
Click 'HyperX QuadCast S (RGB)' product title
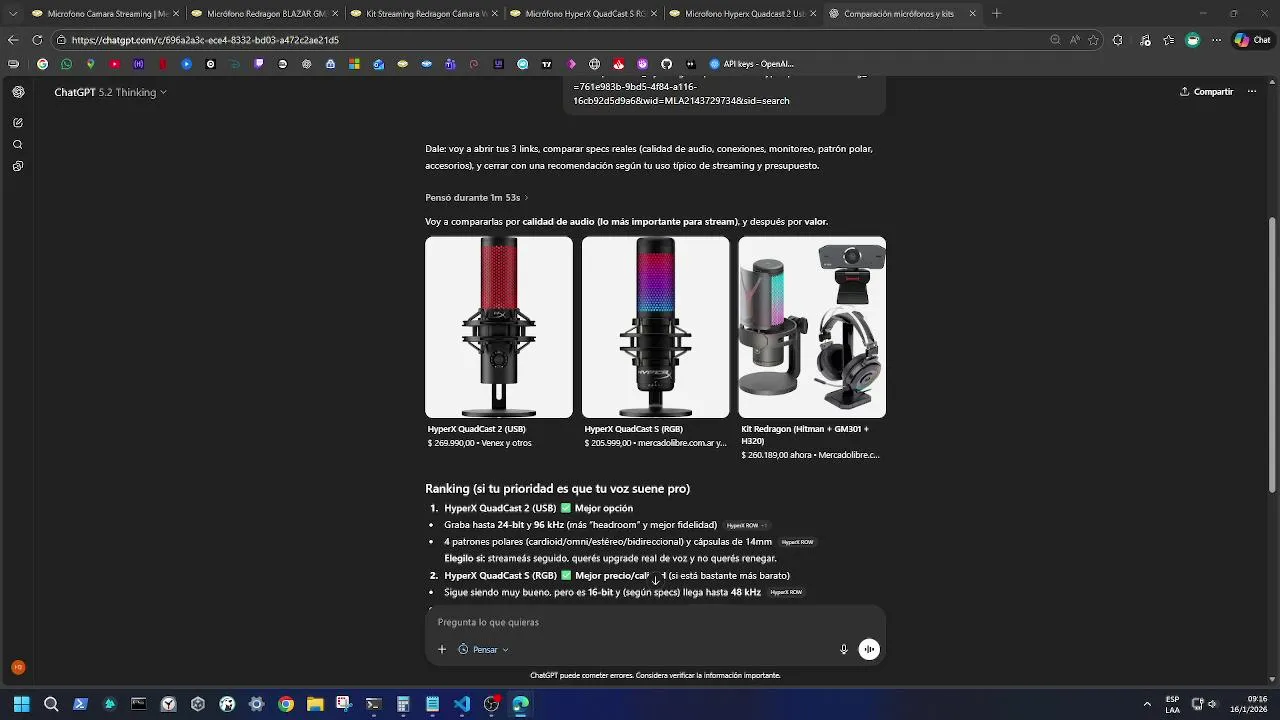coord(634,429)
